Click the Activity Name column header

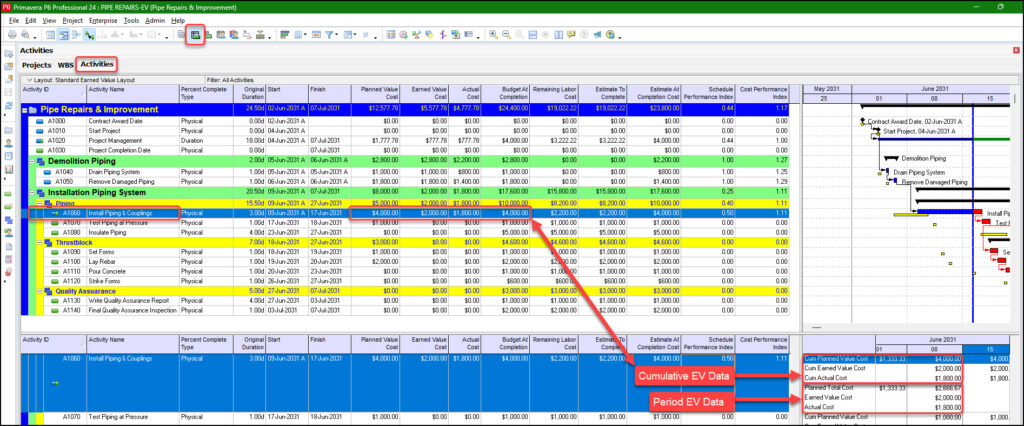click(x=133, y=93)
